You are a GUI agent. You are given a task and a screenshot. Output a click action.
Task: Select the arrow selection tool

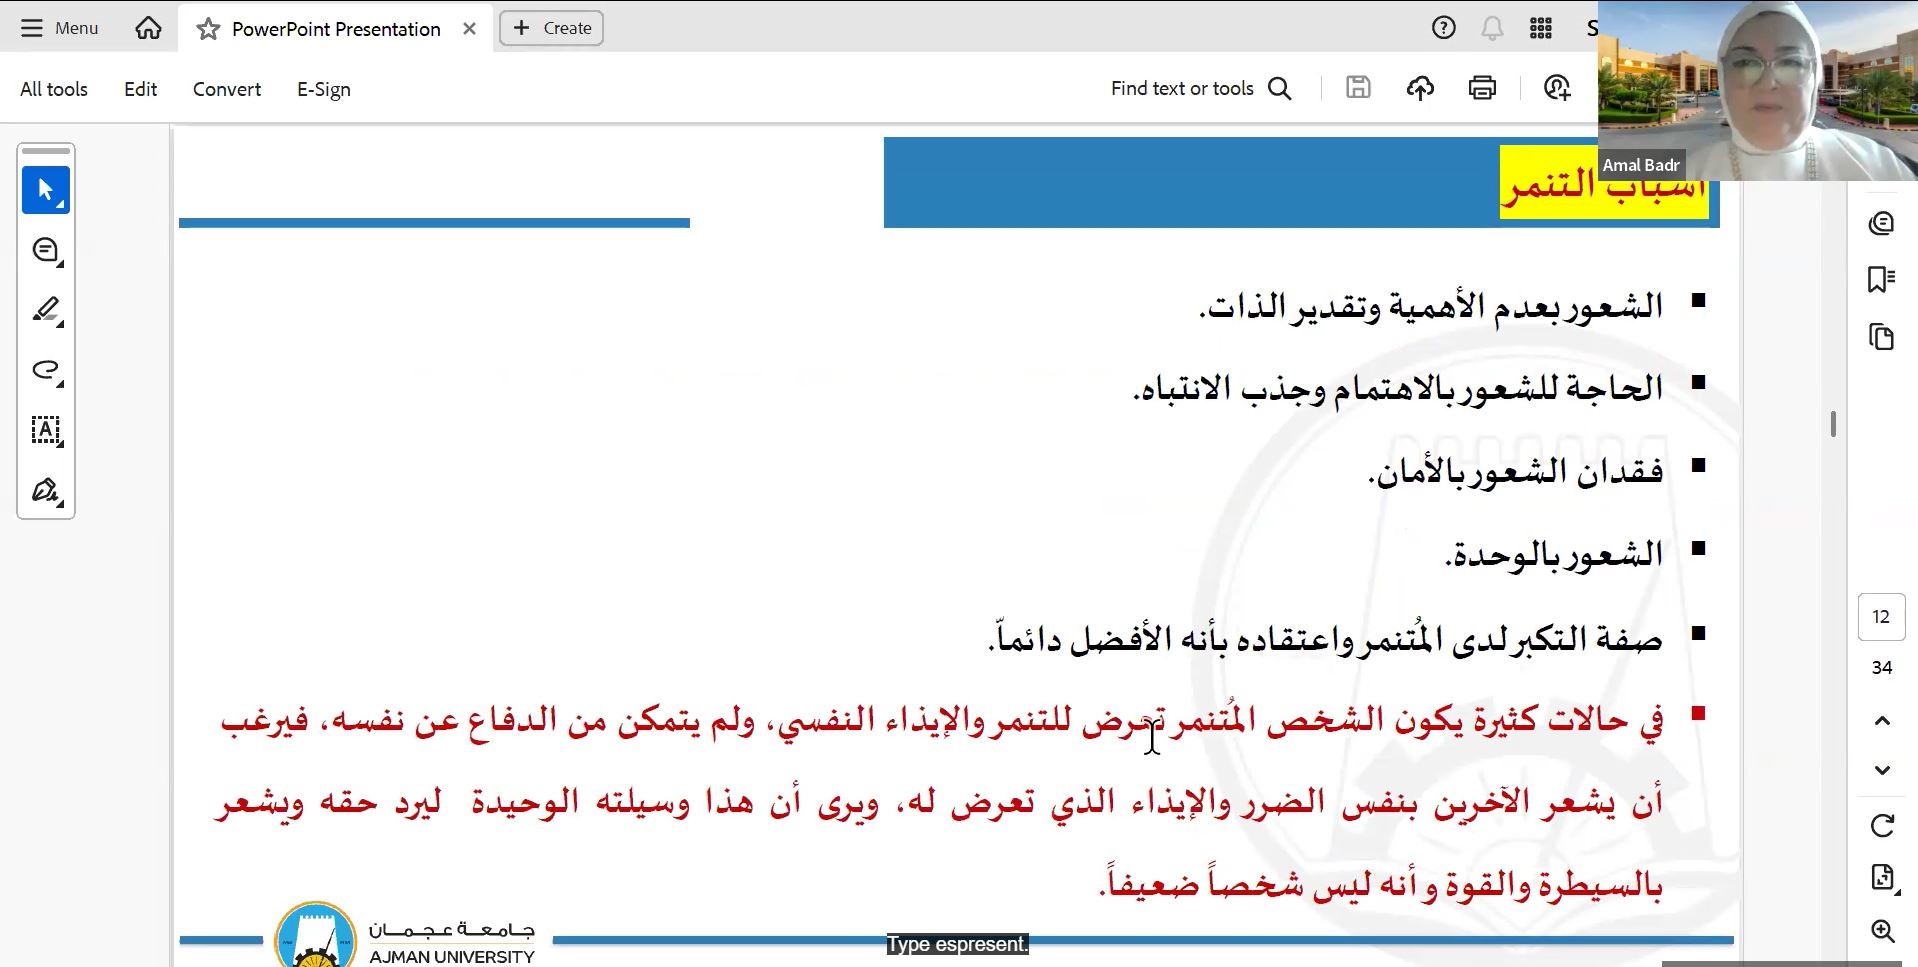[x=46, y=190]
